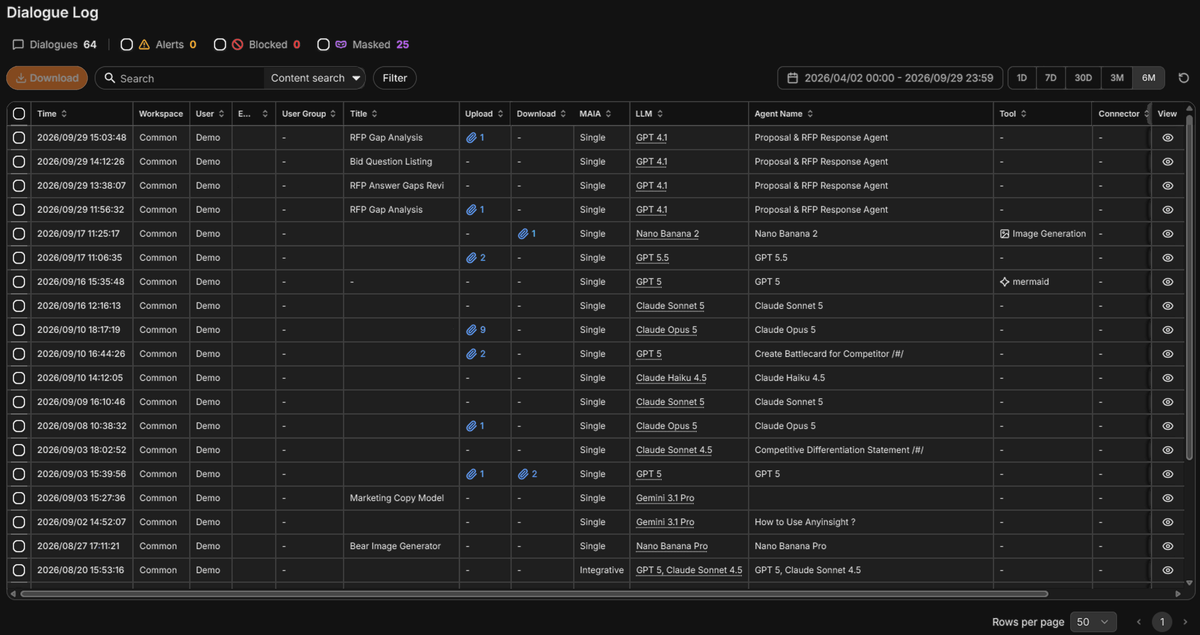Click 'Bid Question Listing' title cell
Image resolution: width=1200 pixels, height=635 pixels.
[391, 162]
